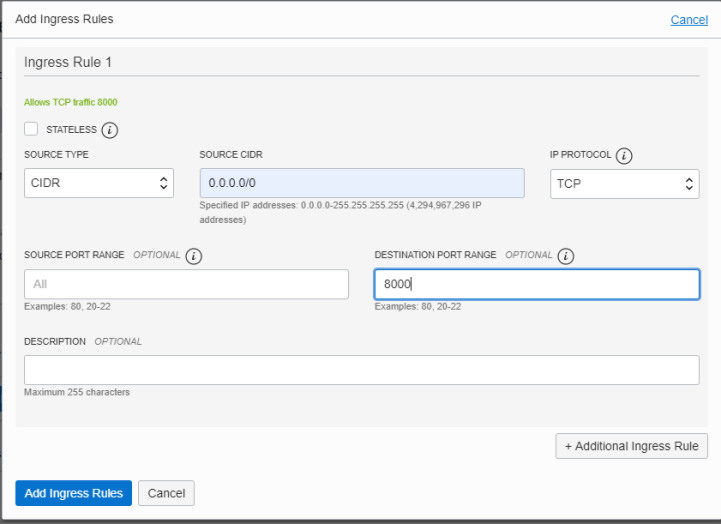The width and height of the screenshot is (721, 524).
Task: Focus the Source Port Range input
Action: click(186, 284)
